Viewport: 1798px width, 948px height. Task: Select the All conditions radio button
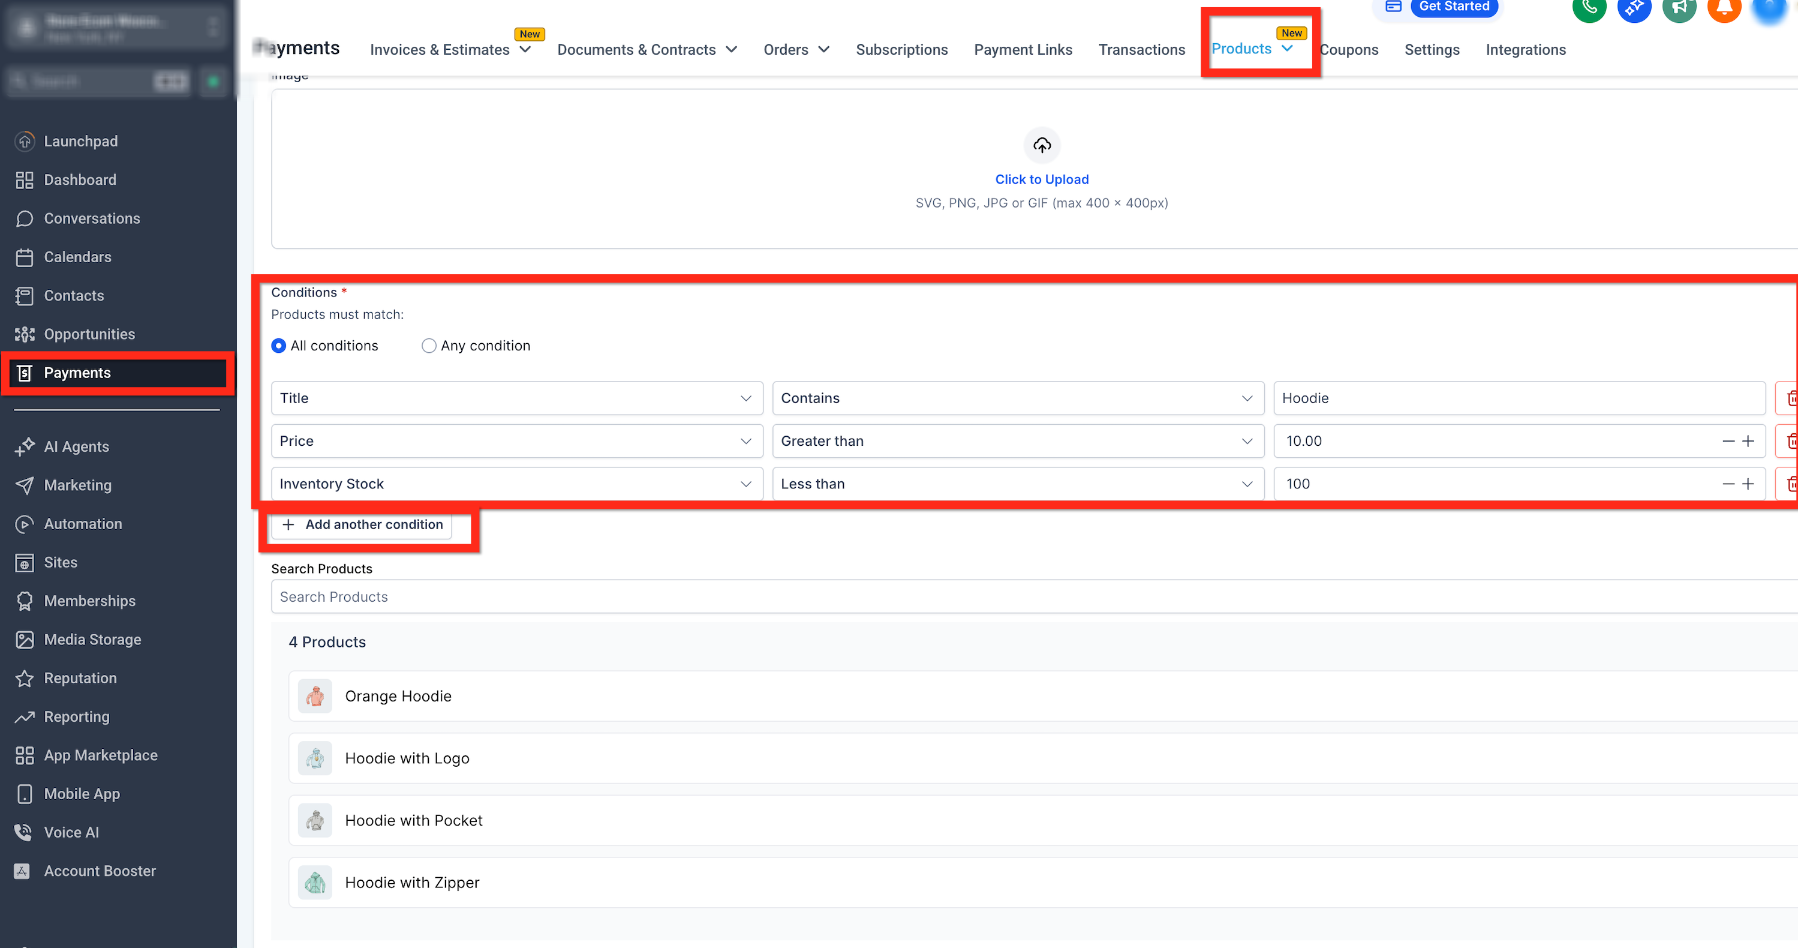[279, 346]
